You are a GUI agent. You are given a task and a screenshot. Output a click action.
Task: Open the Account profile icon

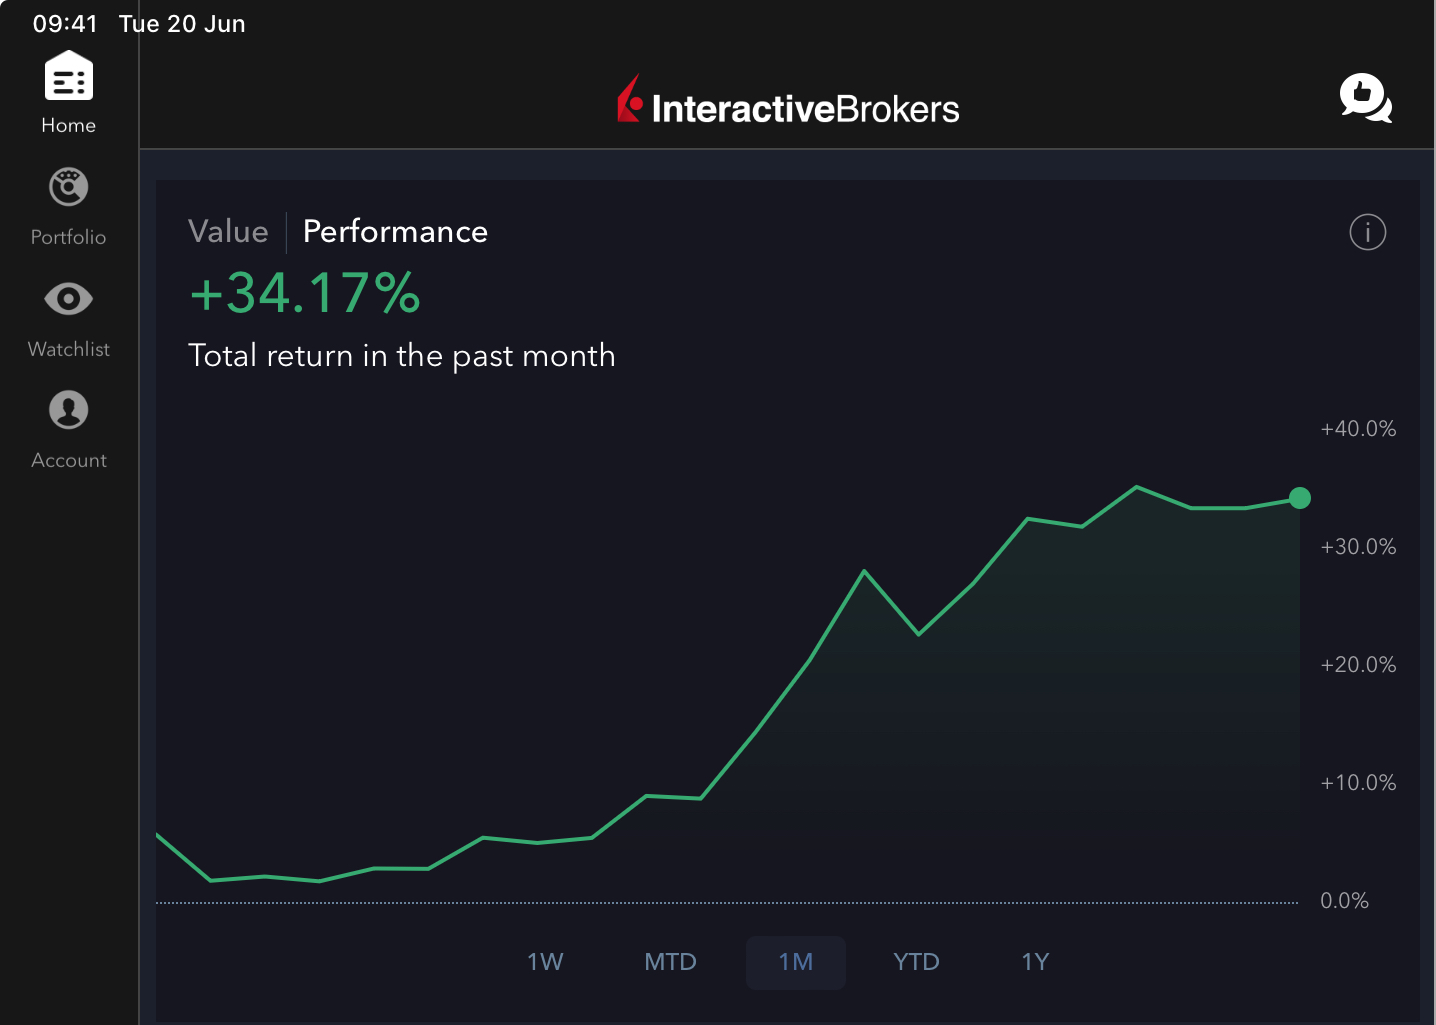(69, 410)
